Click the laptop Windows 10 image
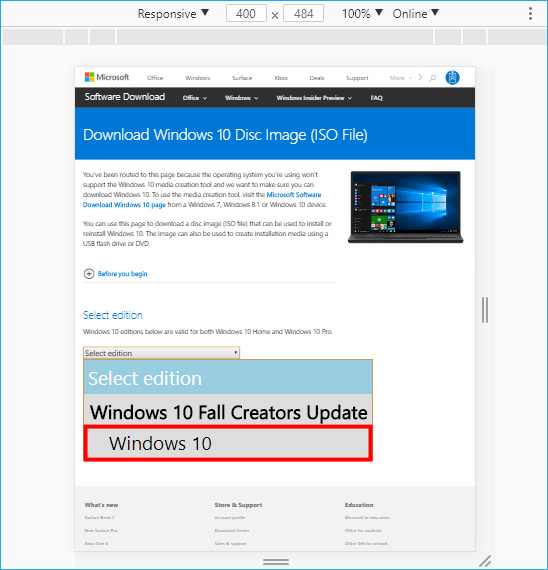This screenshot has height=570, width=548. click(405, 207)
